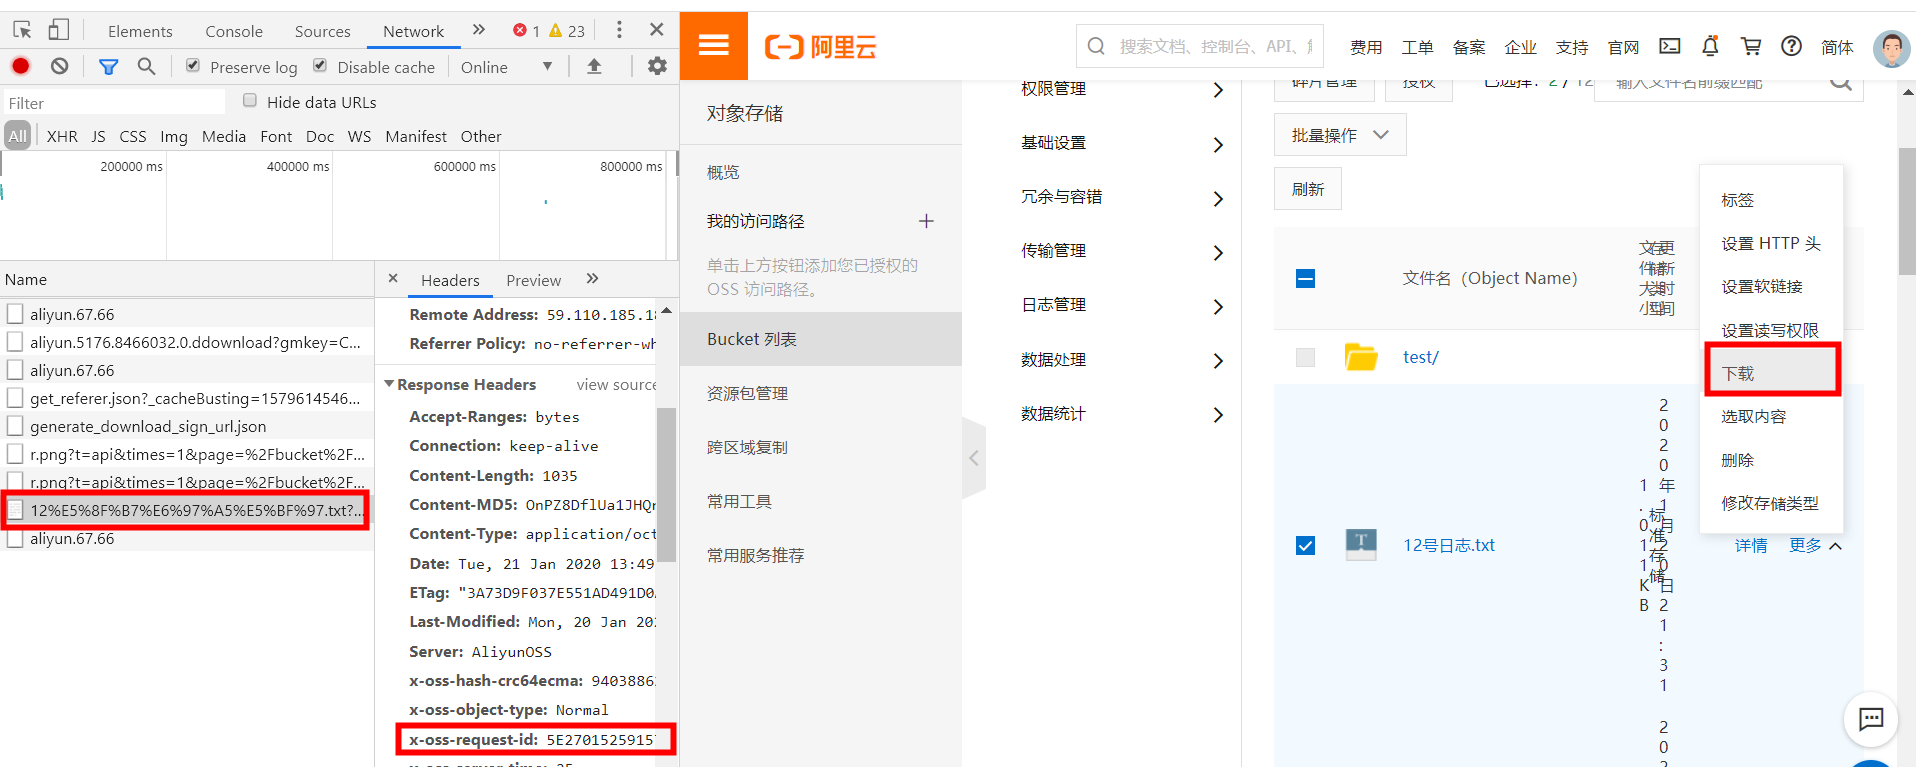Clear the network log
This screenshot has height=767, width=1916.
pos(60,66)
